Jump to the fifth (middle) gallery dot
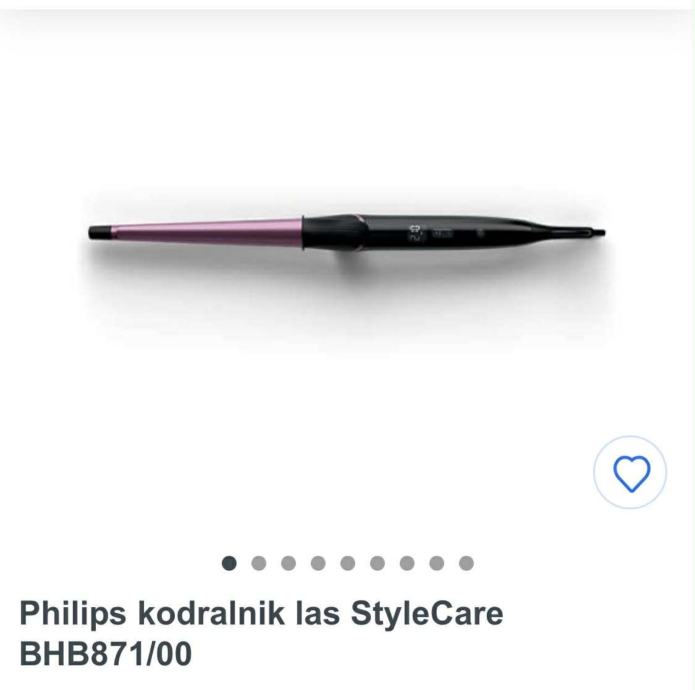Viewport: 695px width, 690px height. coord(348,563)
